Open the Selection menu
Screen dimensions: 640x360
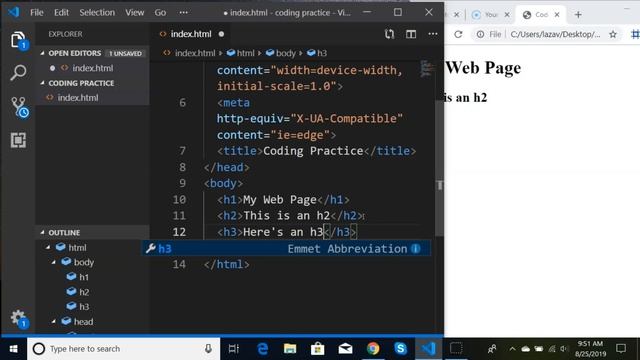tap(97, 13)
